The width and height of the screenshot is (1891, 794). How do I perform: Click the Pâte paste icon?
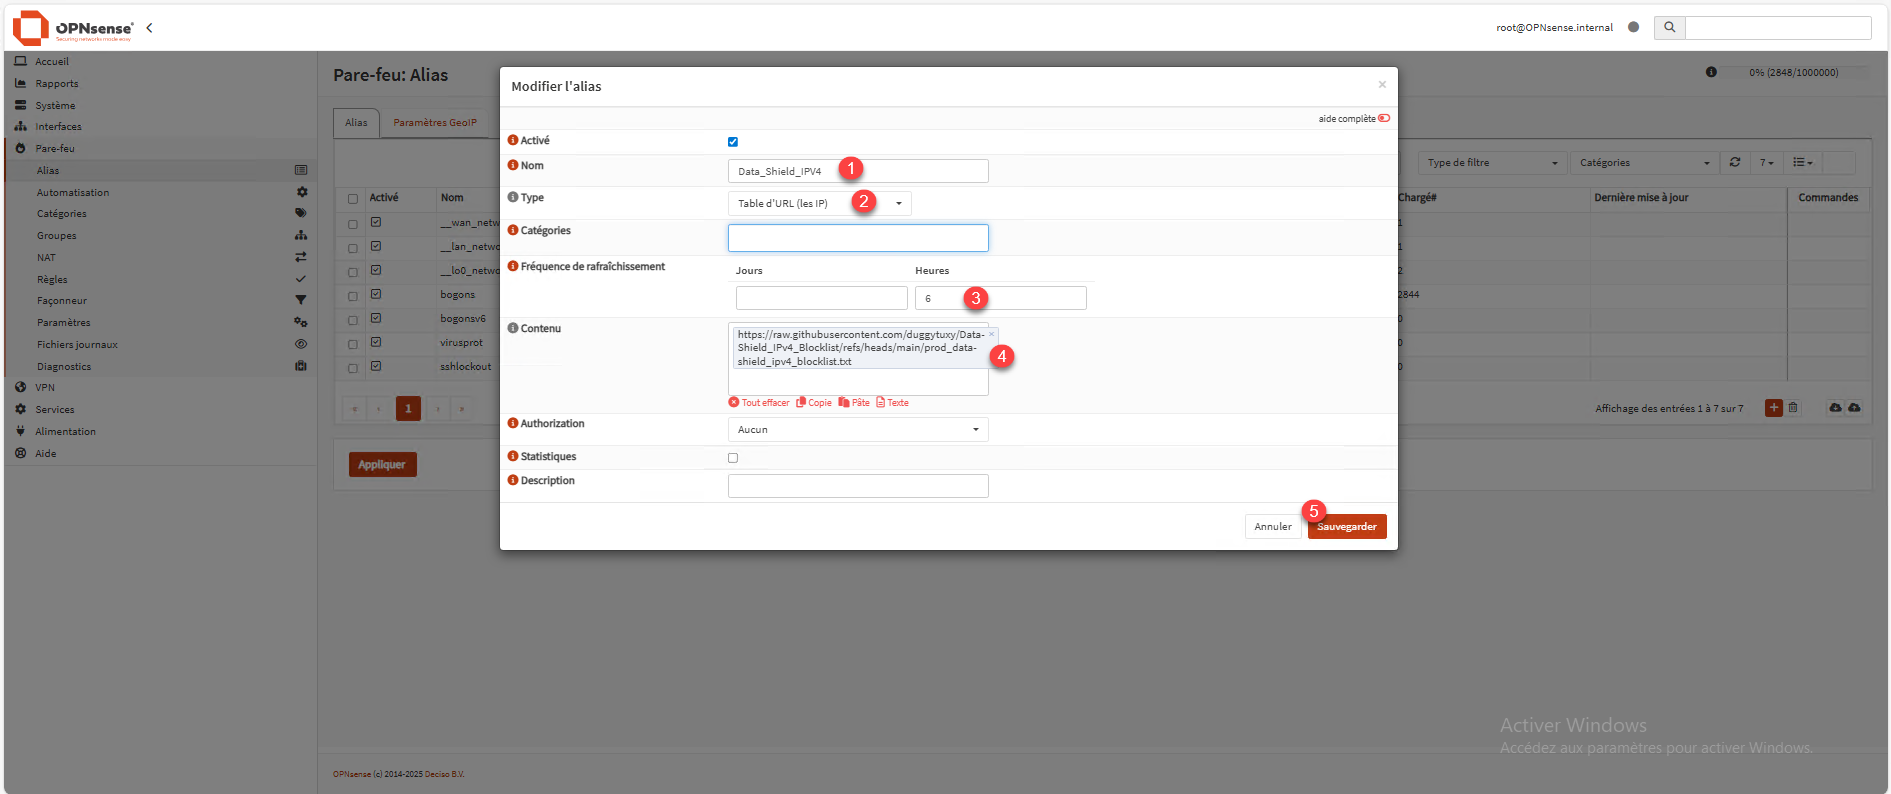[844, 403]
